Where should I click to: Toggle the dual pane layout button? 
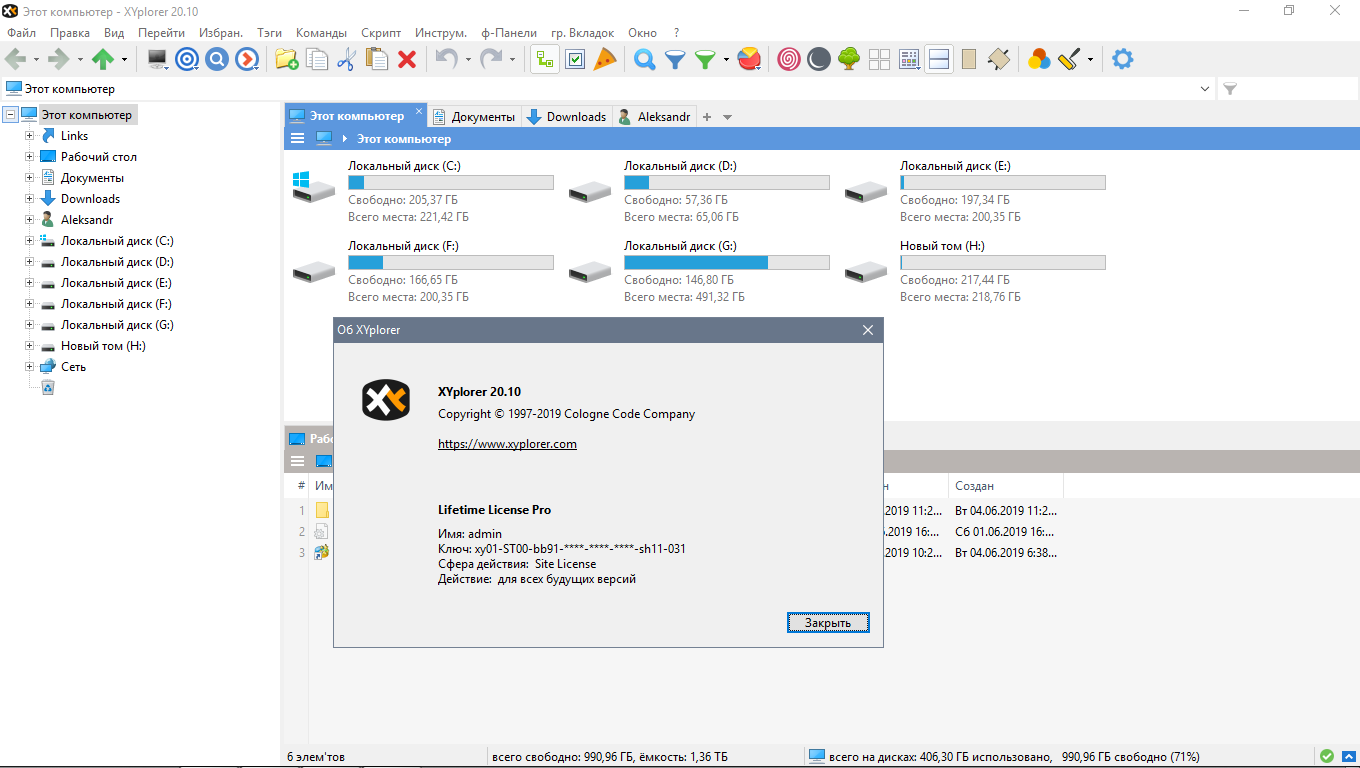(x=938, y=60)
